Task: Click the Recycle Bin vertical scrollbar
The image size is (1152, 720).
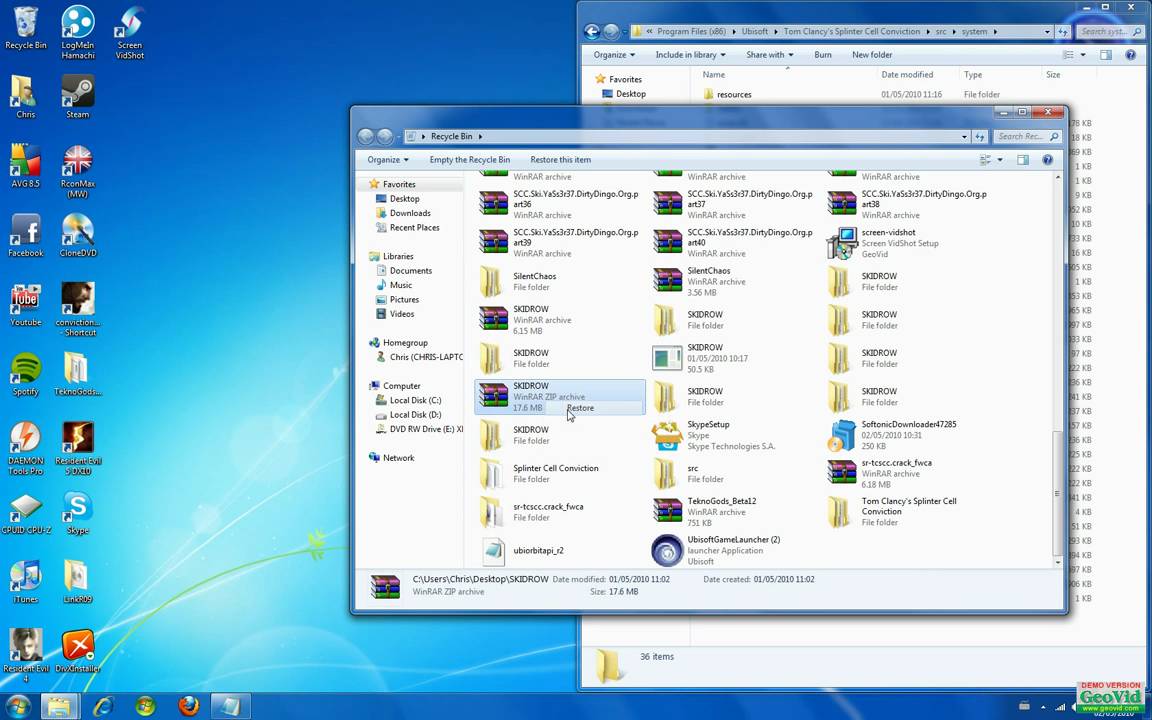Action: pos(1058,496)
